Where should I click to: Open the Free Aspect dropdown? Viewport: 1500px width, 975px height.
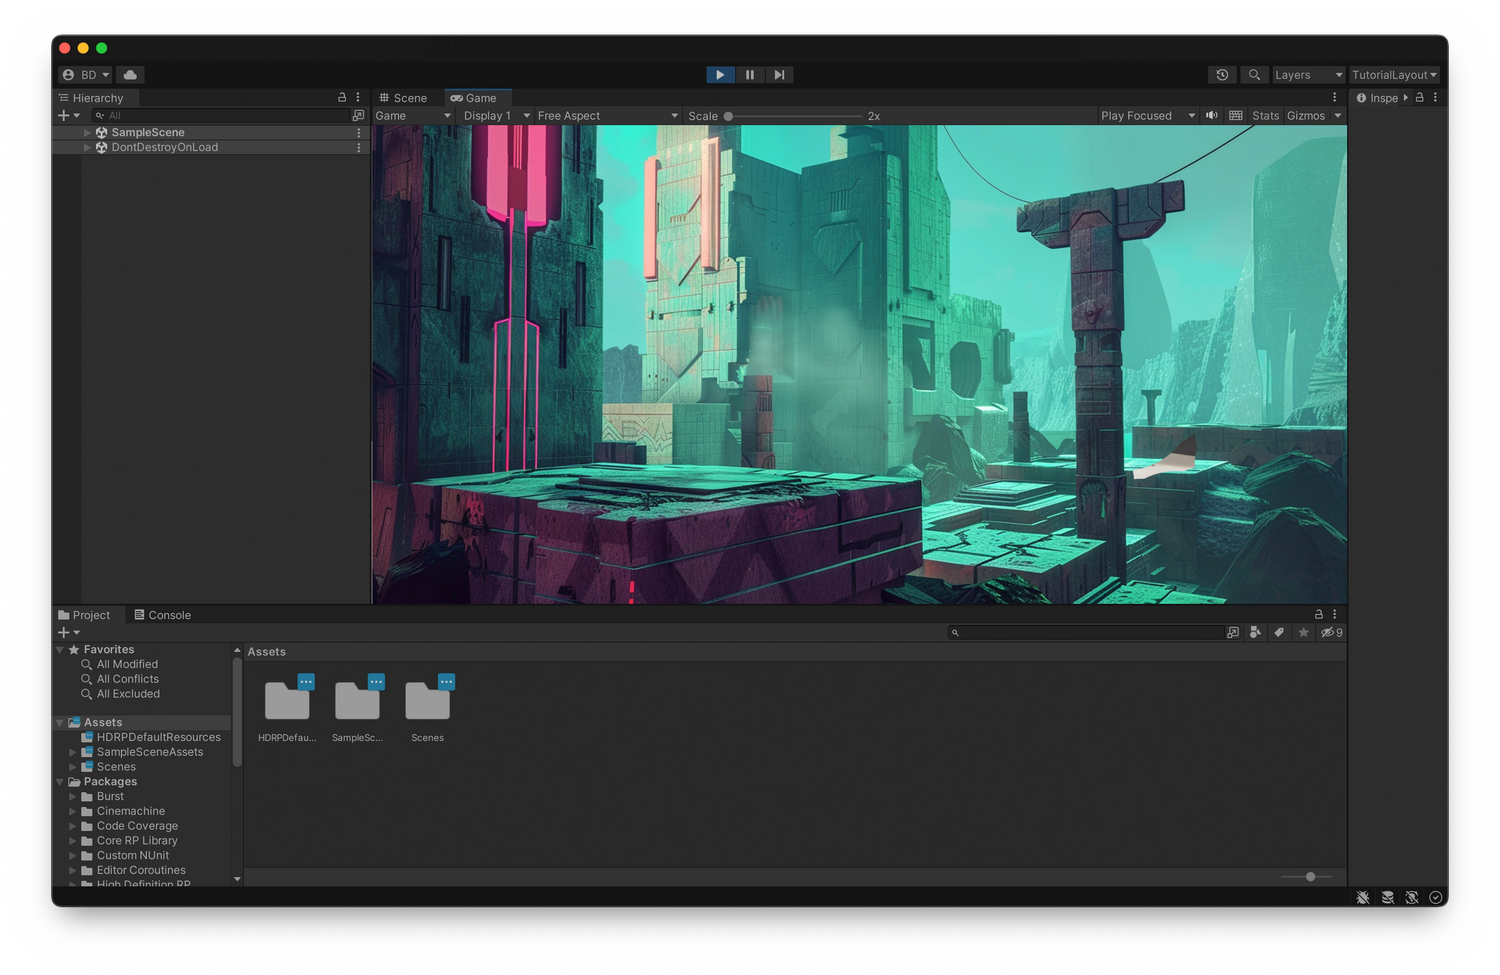(x=607, y=115)
